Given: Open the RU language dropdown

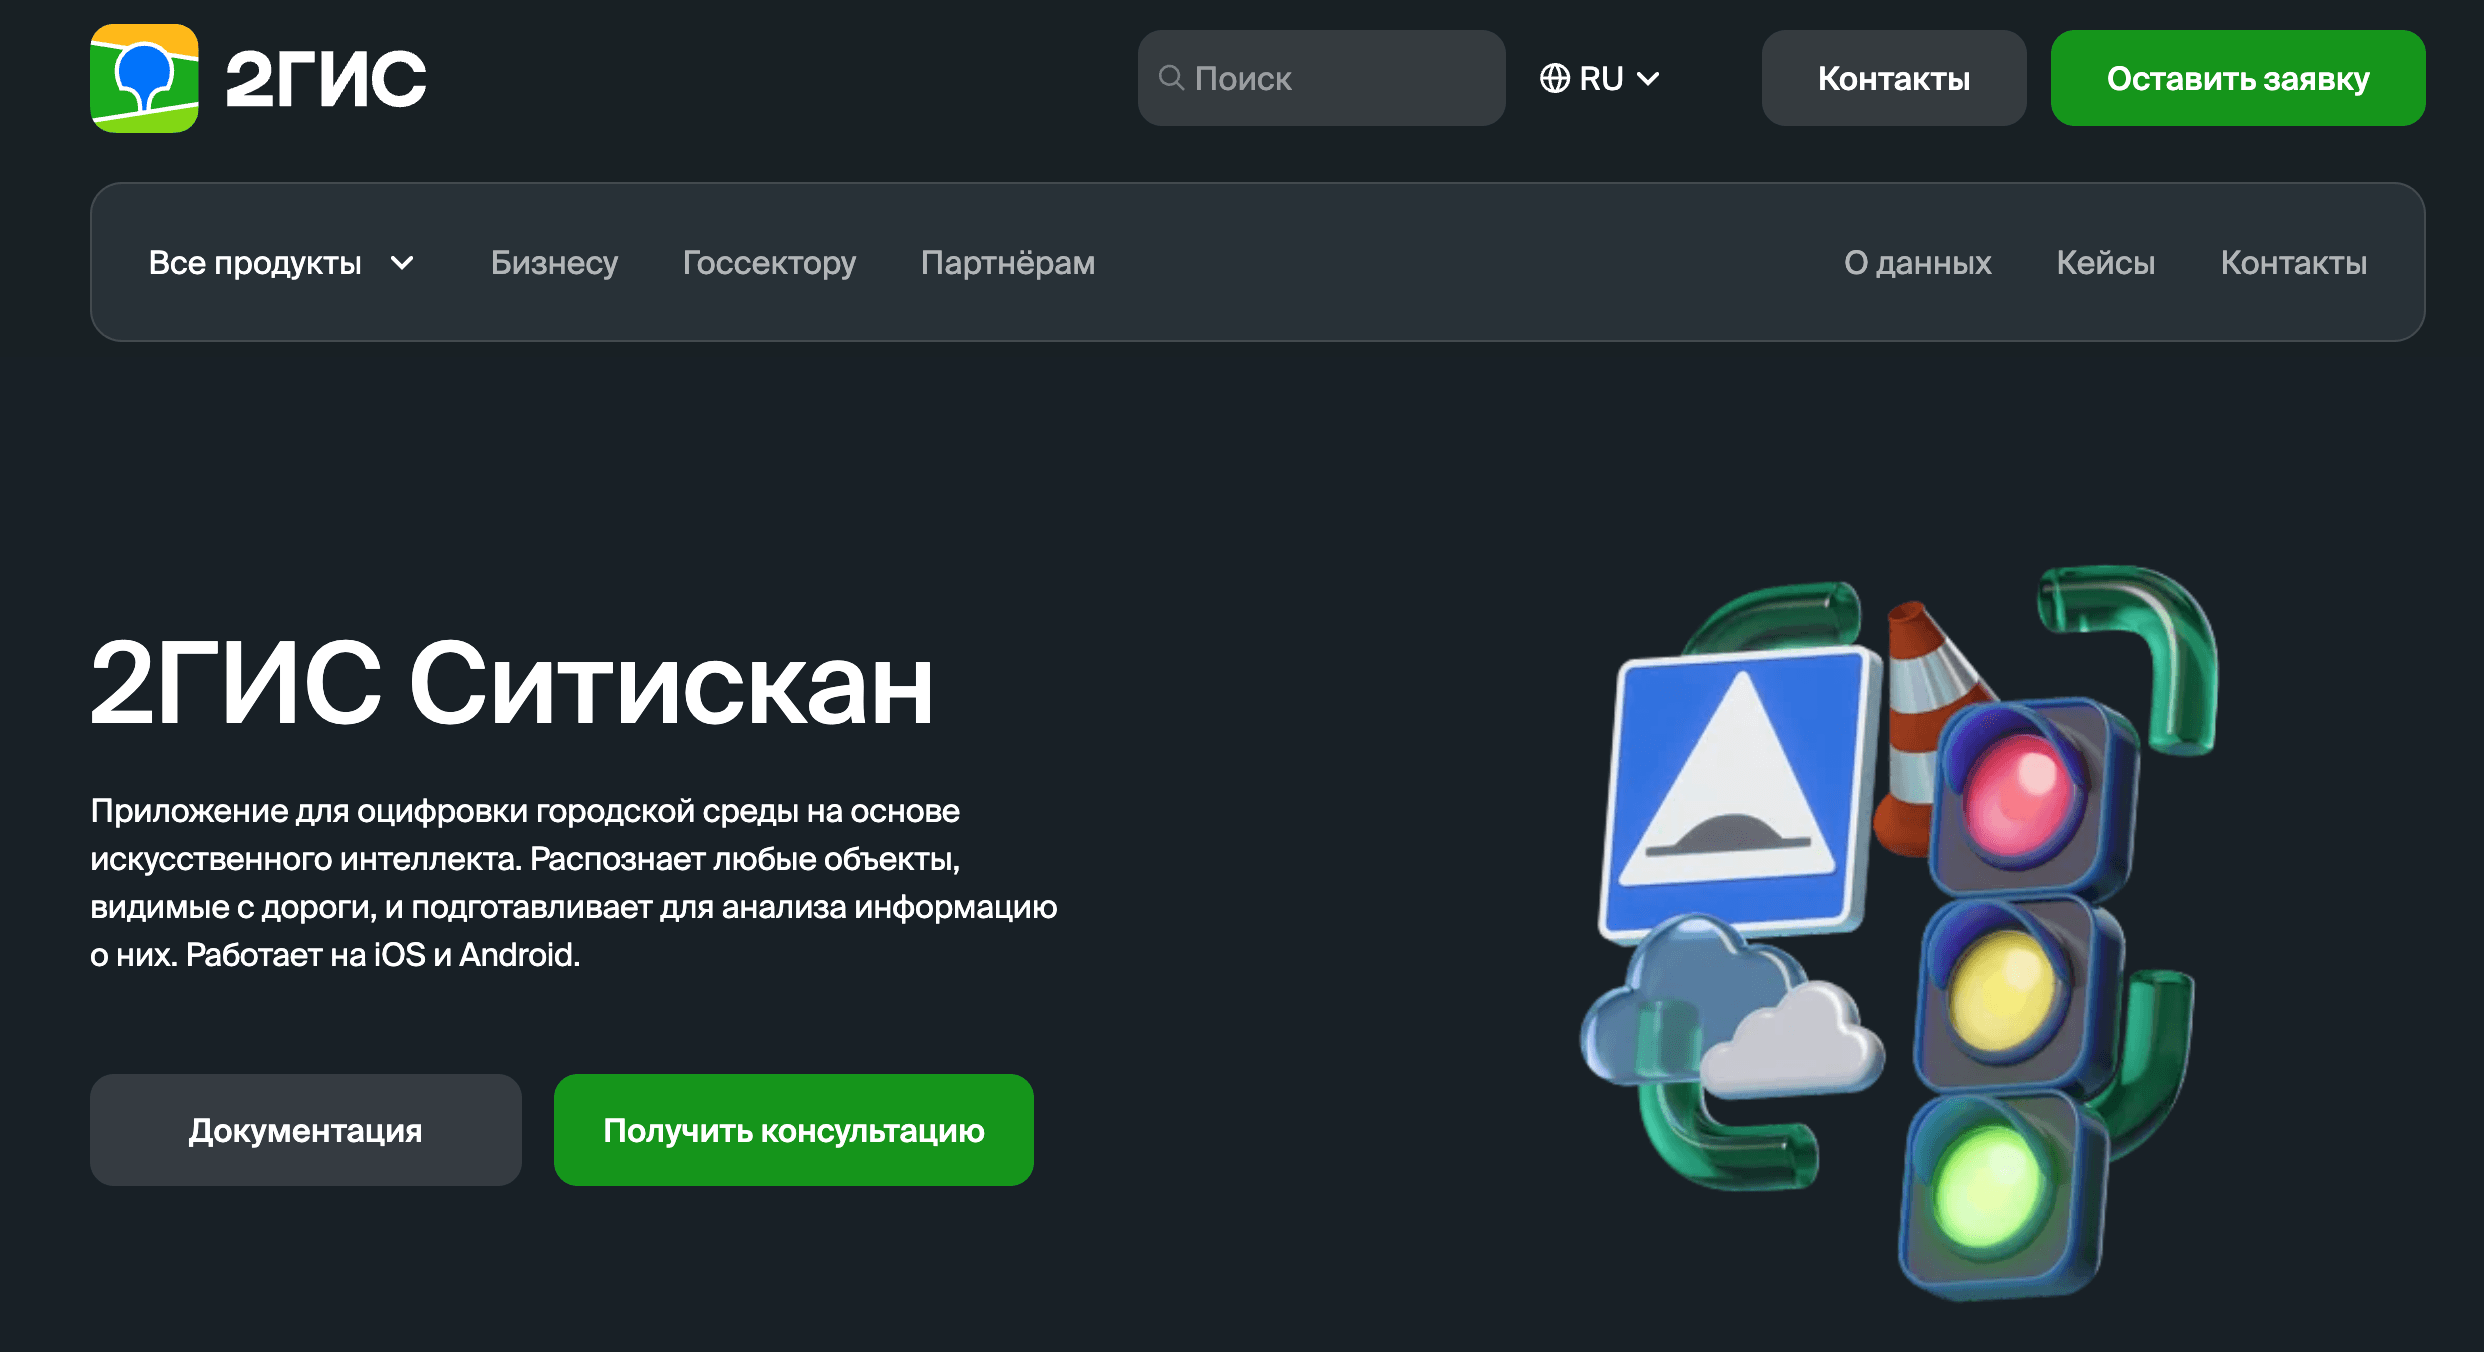Looking at the screenshot, I should (1599, 78).
